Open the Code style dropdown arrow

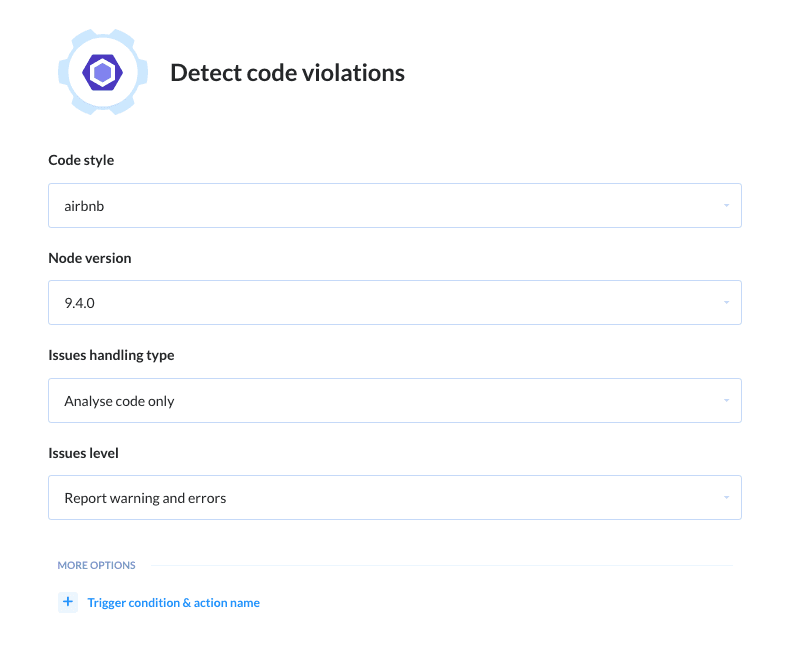tap(726, 206)
